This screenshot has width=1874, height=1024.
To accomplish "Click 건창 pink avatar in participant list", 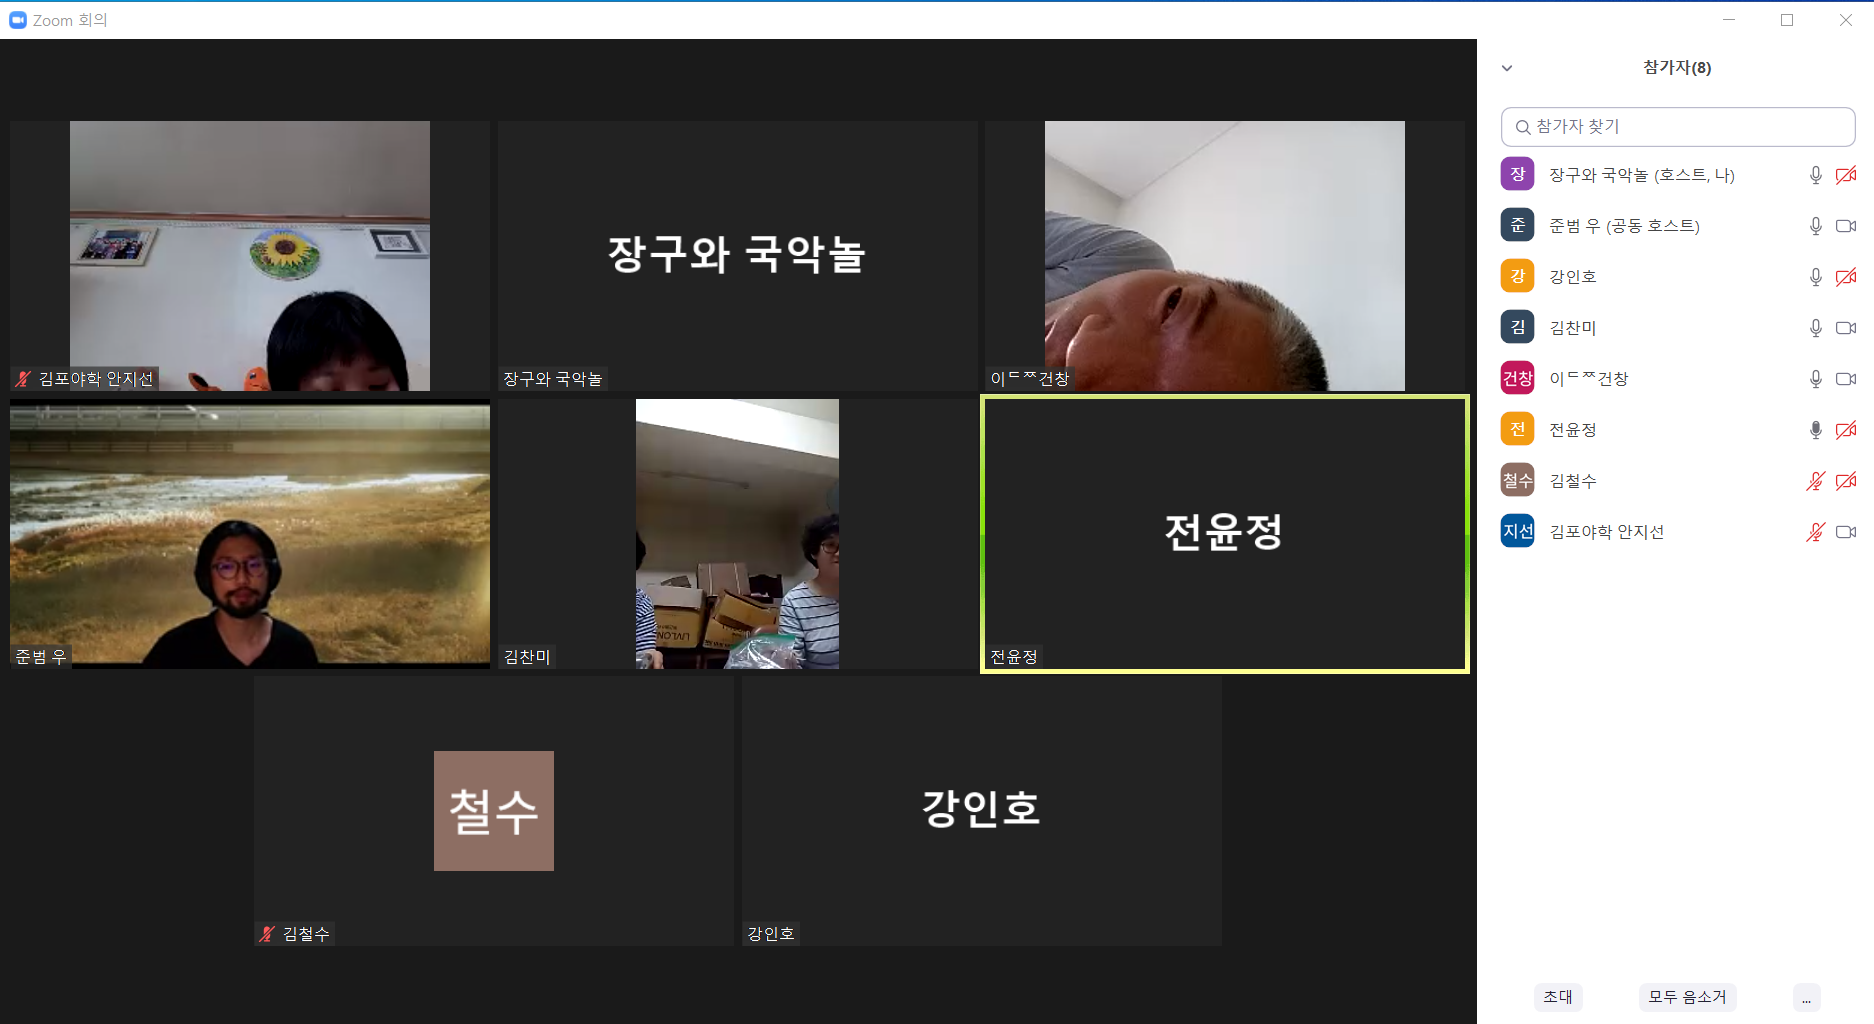I will (x=1517, y=378).
